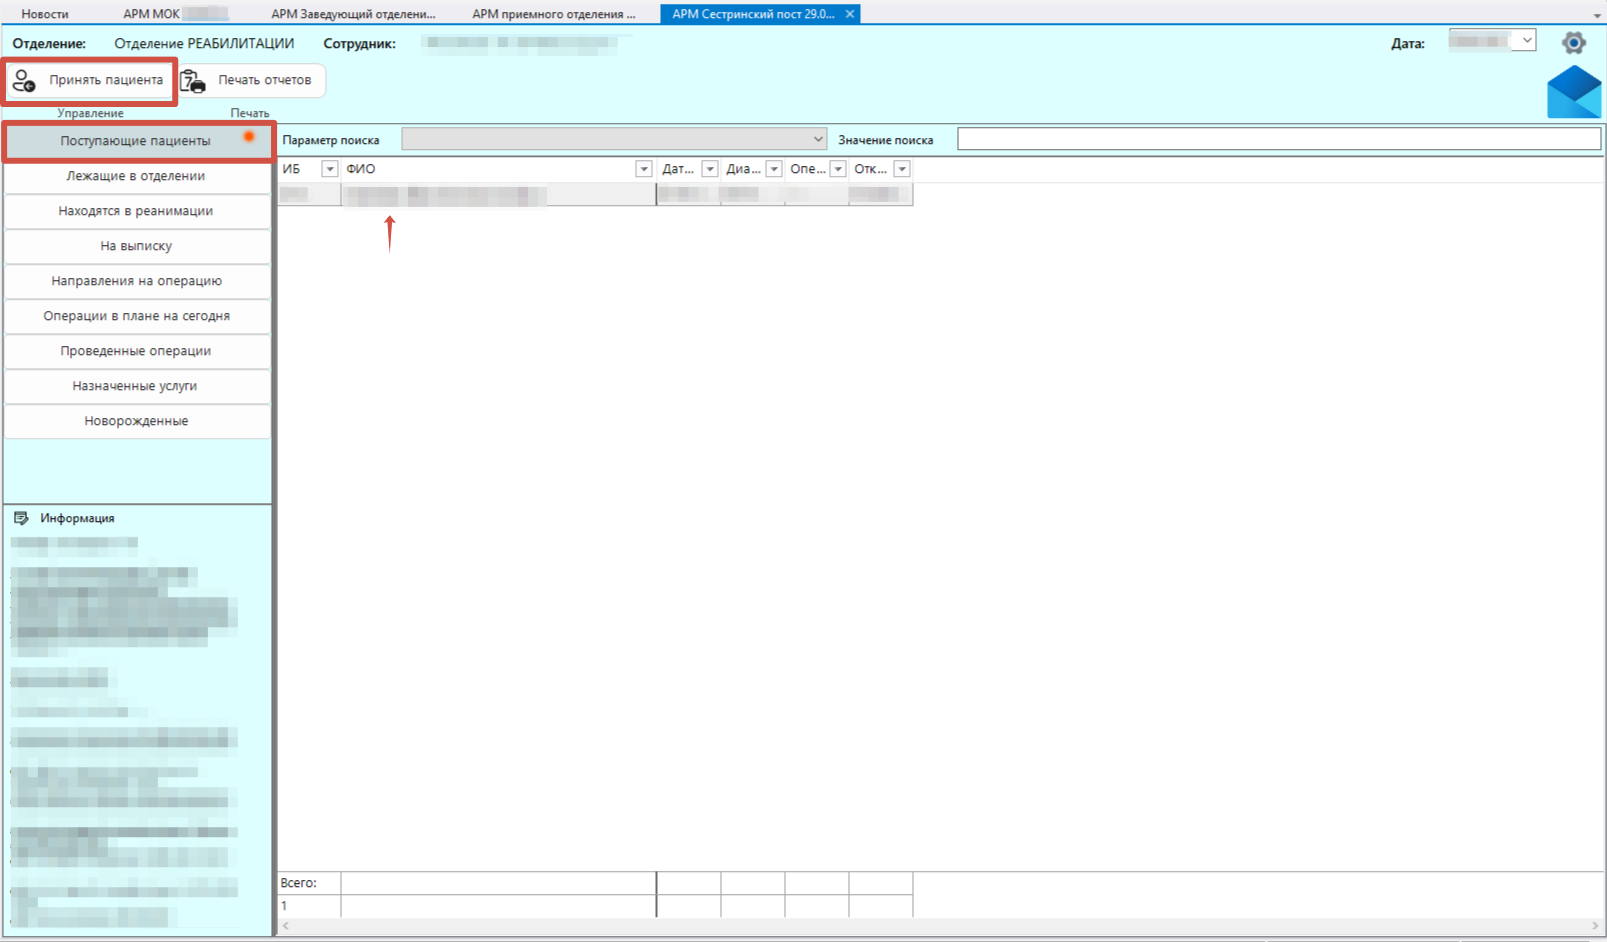Expand the Параметр поиска dropdown
The image size is (1607, 942).
click(x=817, y=140)
